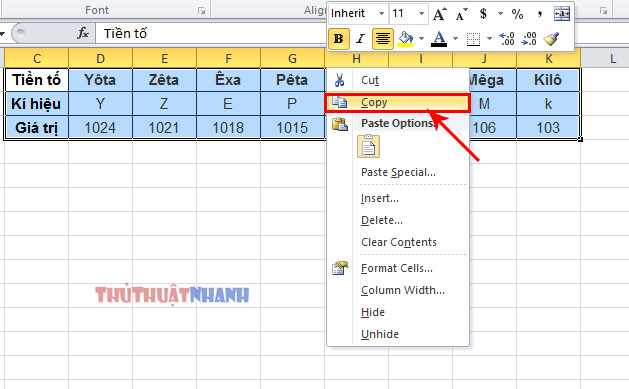Click the Format Cells icon in menu
629x389 pixels.
click(x=340, y=268)
